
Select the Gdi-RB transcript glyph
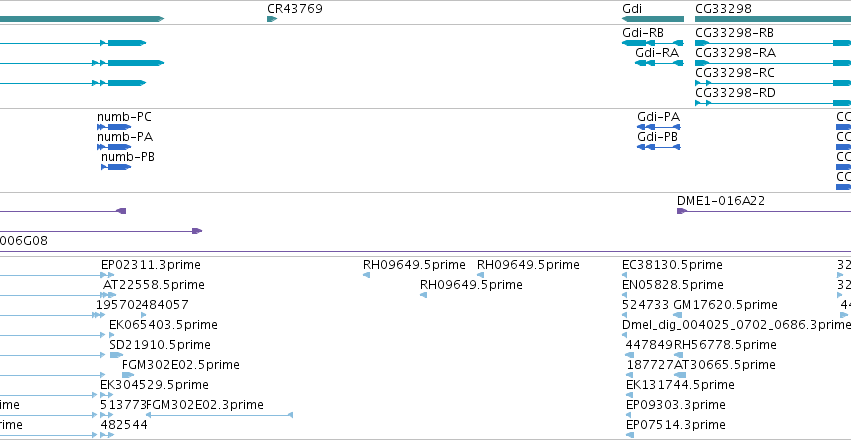649,44
